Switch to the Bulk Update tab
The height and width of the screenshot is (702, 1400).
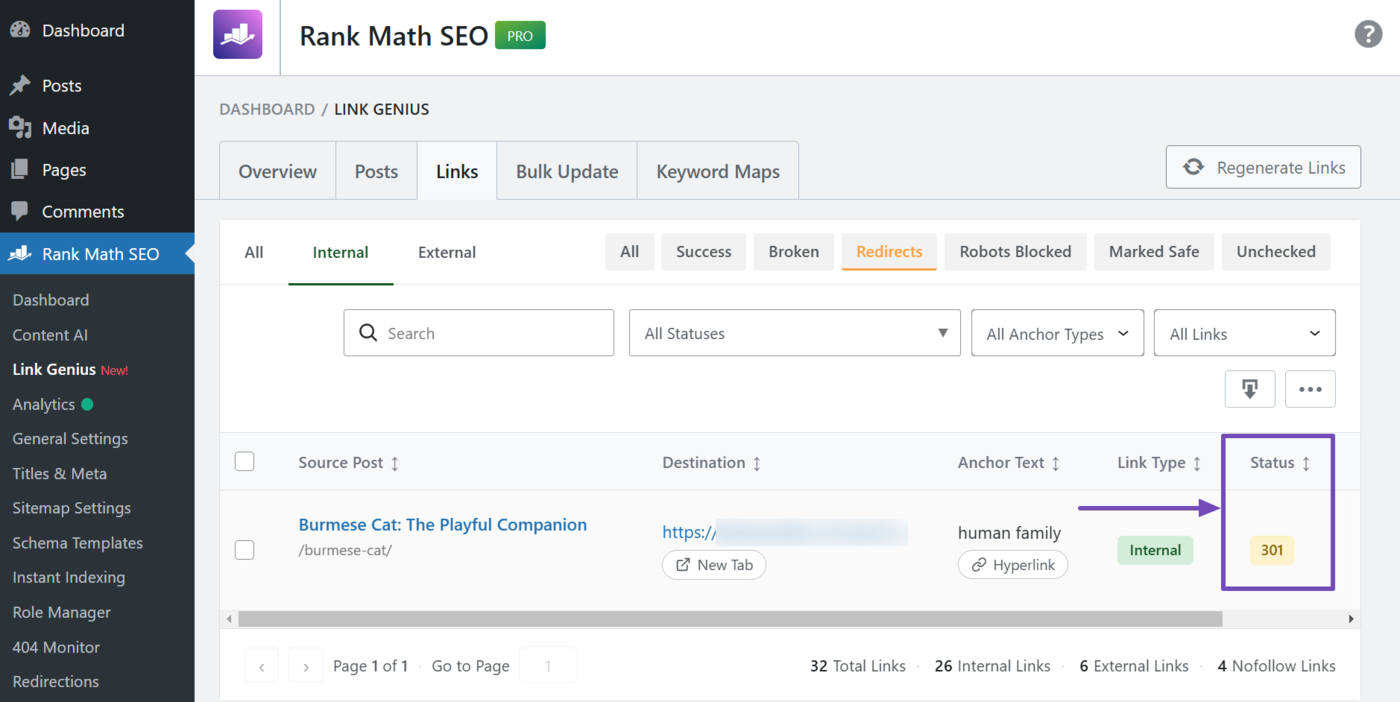(566, 170)
